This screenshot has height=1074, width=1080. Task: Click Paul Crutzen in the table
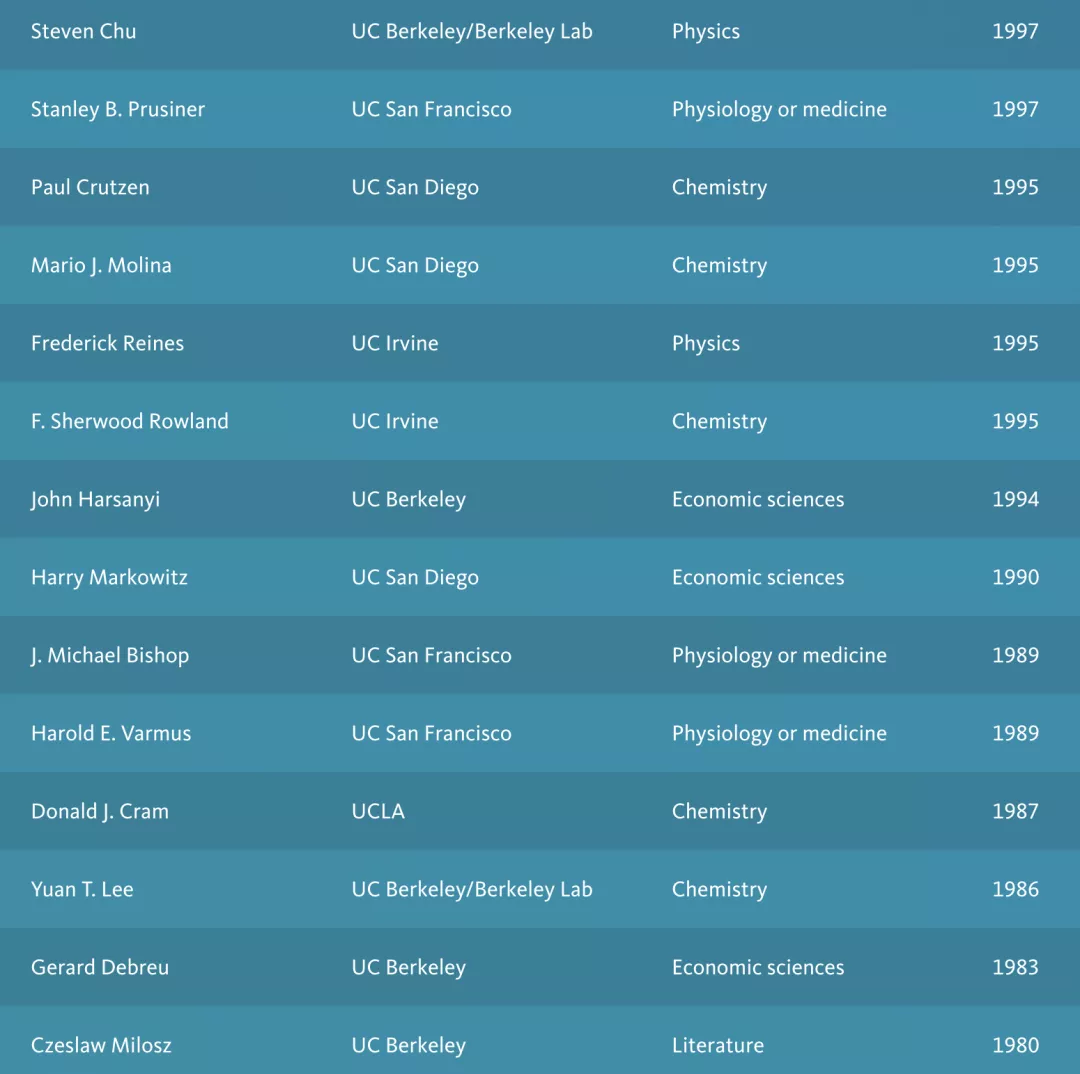(x=90, y=187)
